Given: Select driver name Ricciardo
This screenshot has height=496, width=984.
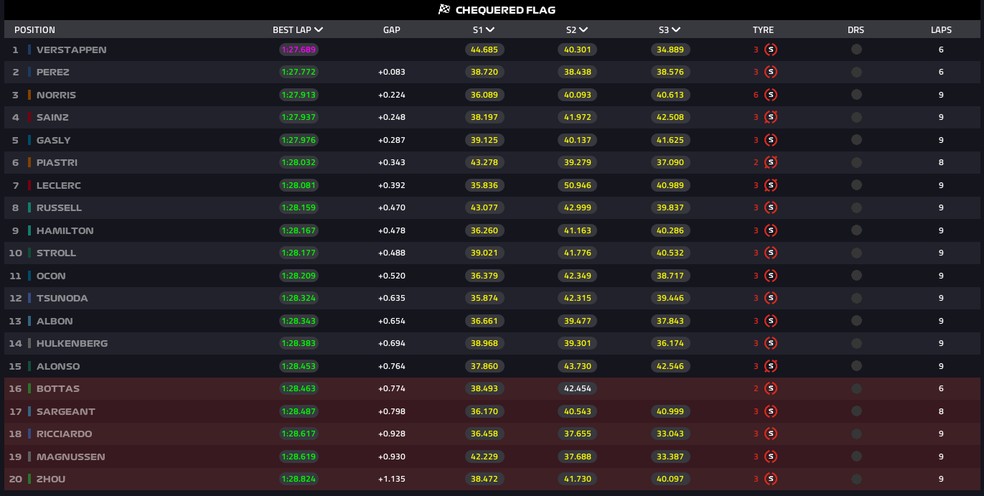Looking at the screenshot, I should (x=64, y=434).
